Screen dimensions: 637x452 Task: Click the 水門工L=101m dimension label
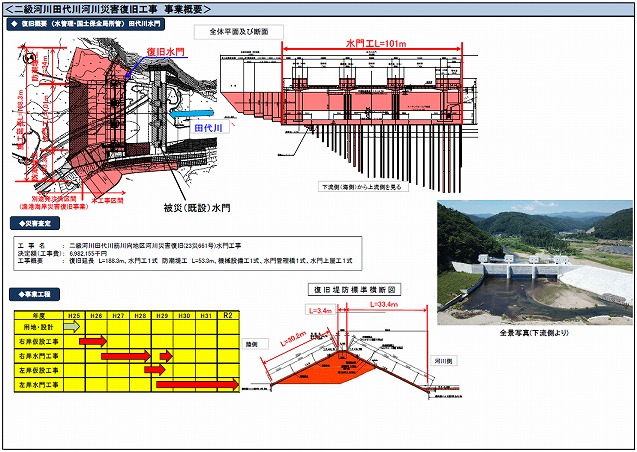(376, 43)
